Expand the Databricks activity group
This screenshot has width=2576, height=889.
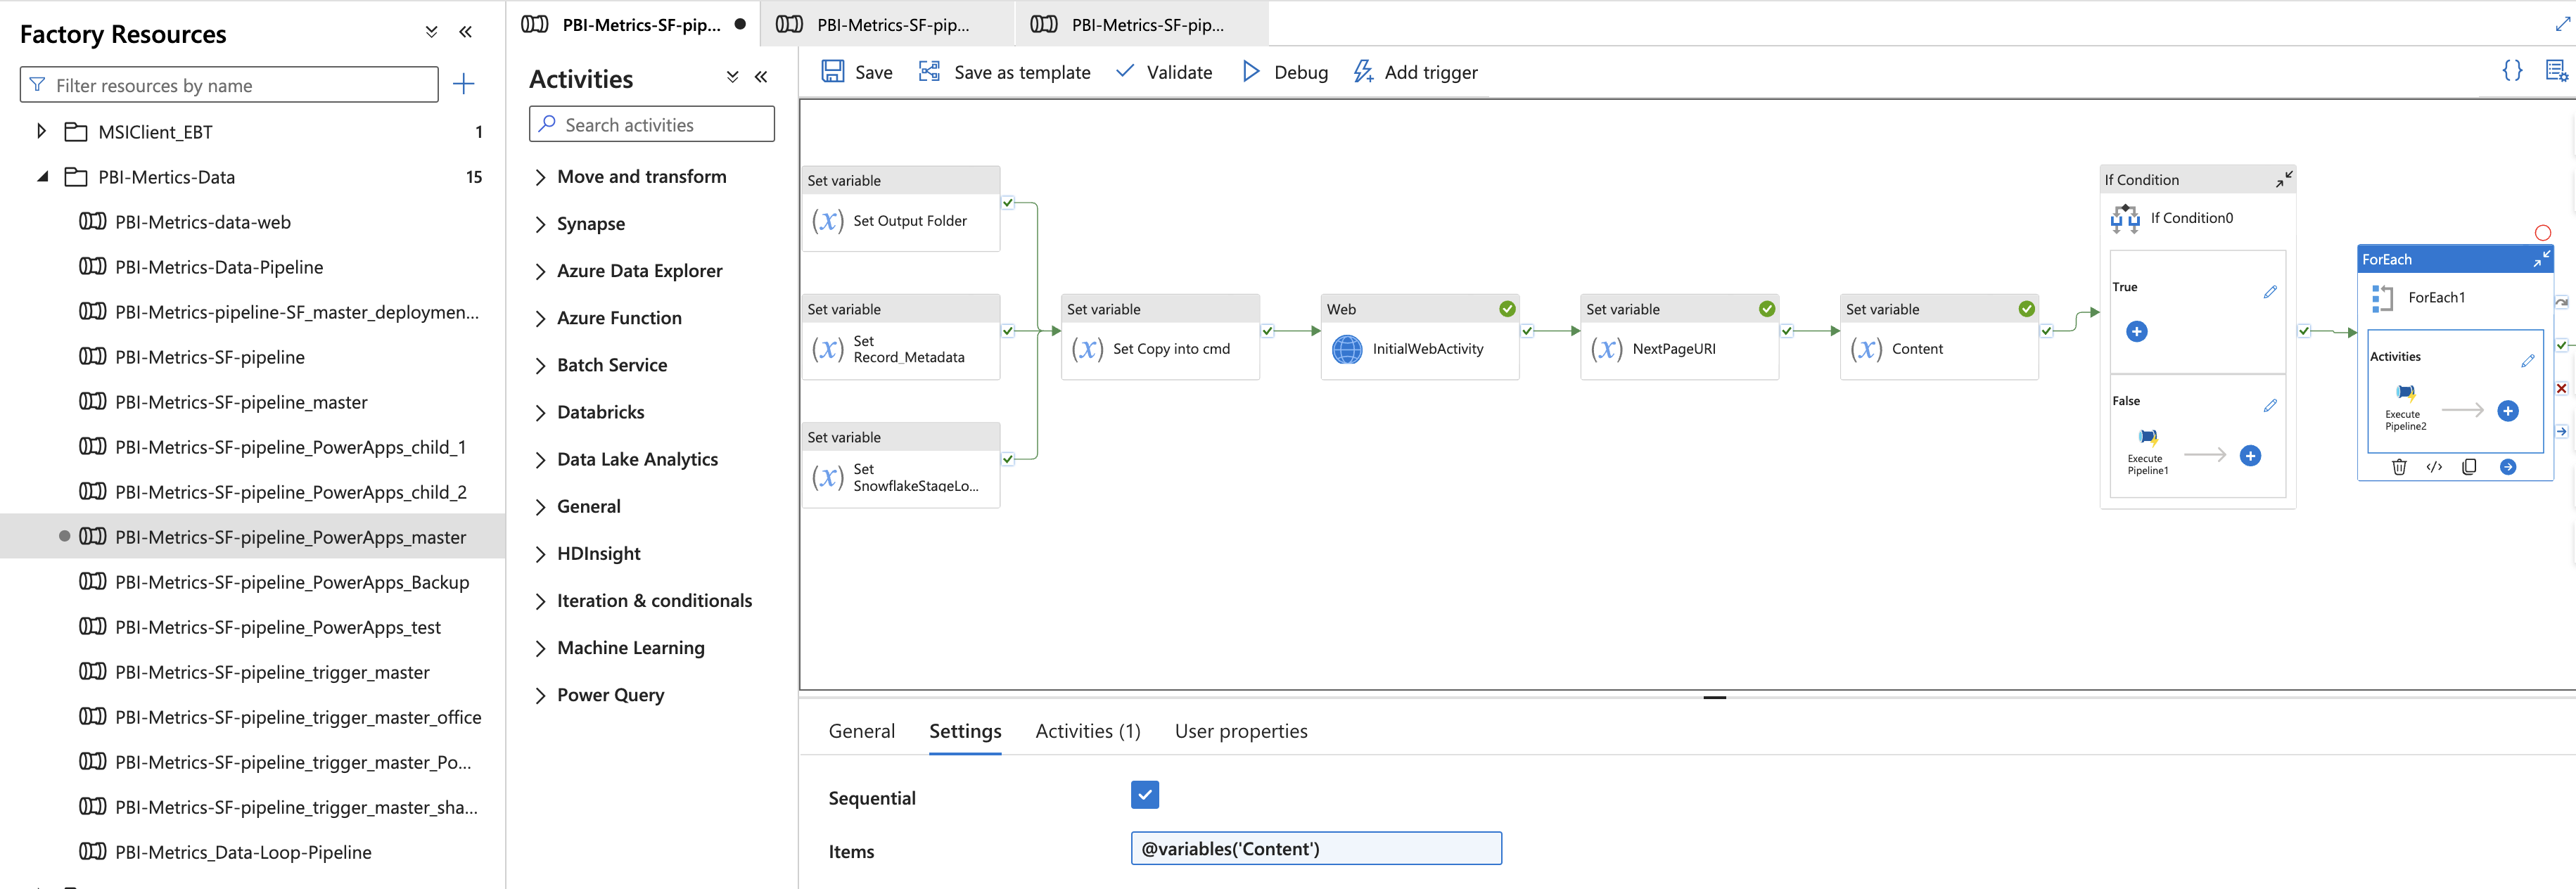point(541,412)
